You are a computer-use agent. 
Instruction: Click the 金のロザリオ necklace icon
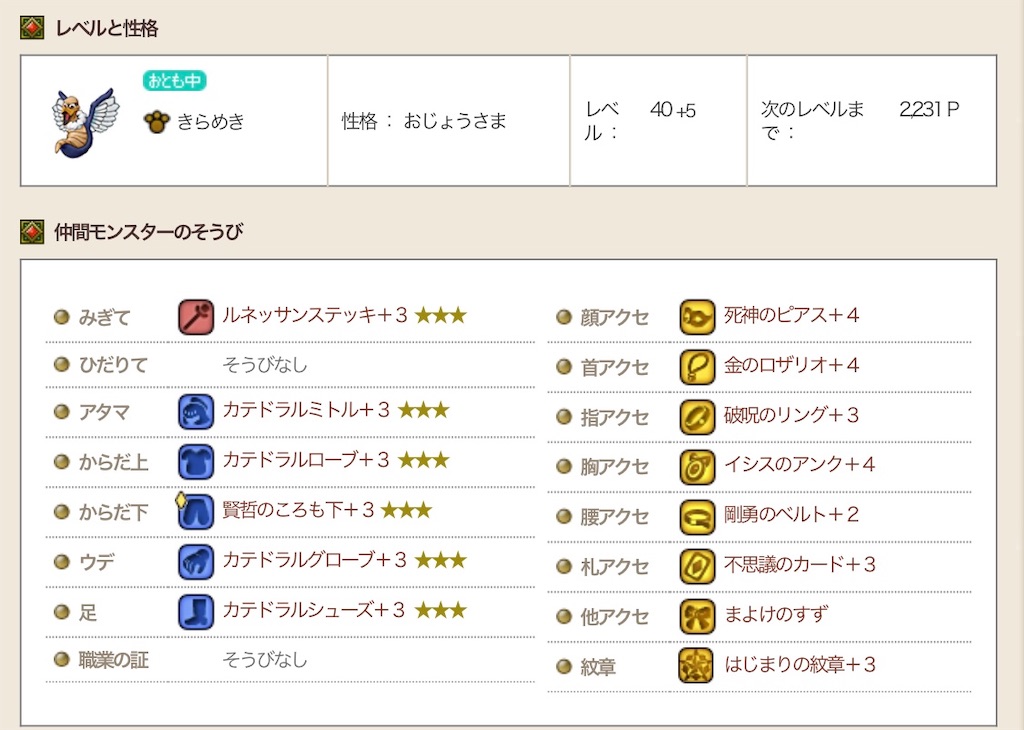pos(697,367)
